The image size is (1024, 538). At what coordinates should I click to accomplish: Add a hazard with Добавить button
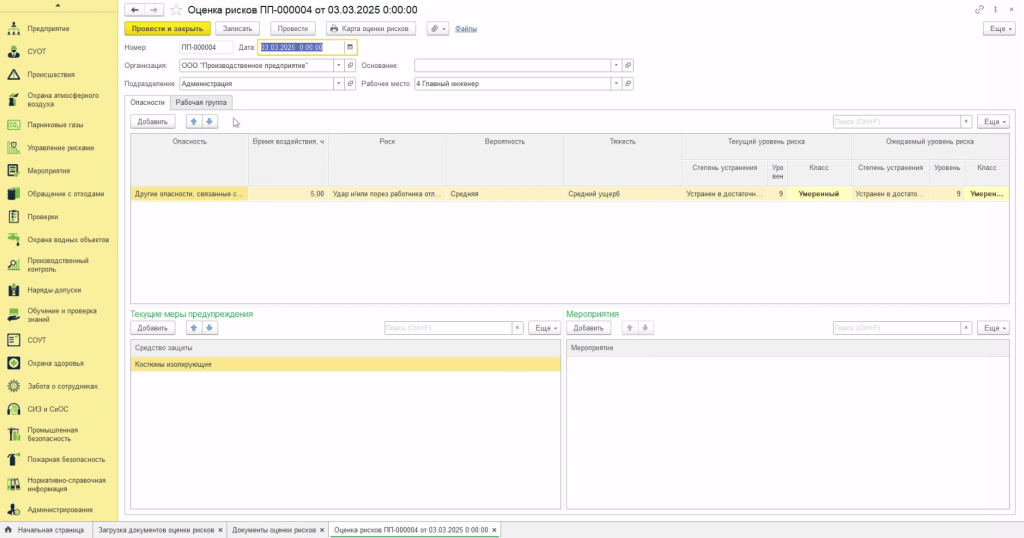pyautogui.click(x=152, y=121)
